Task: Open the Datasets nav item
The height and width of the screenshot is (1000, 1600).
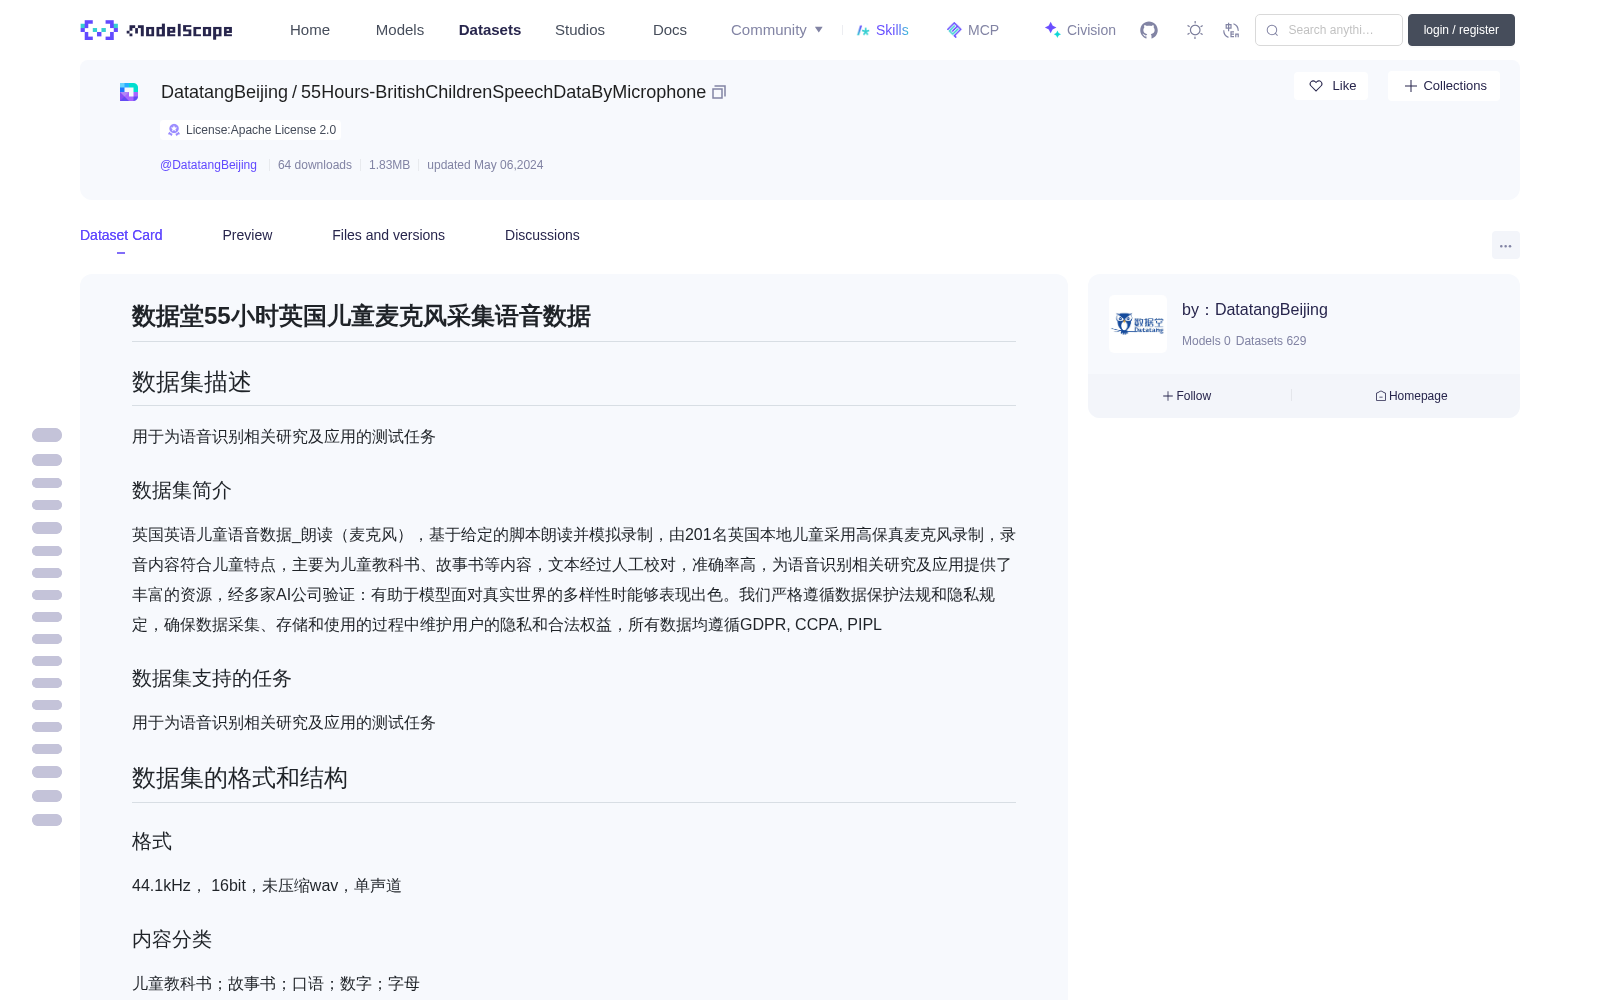Action: point(490,30)
